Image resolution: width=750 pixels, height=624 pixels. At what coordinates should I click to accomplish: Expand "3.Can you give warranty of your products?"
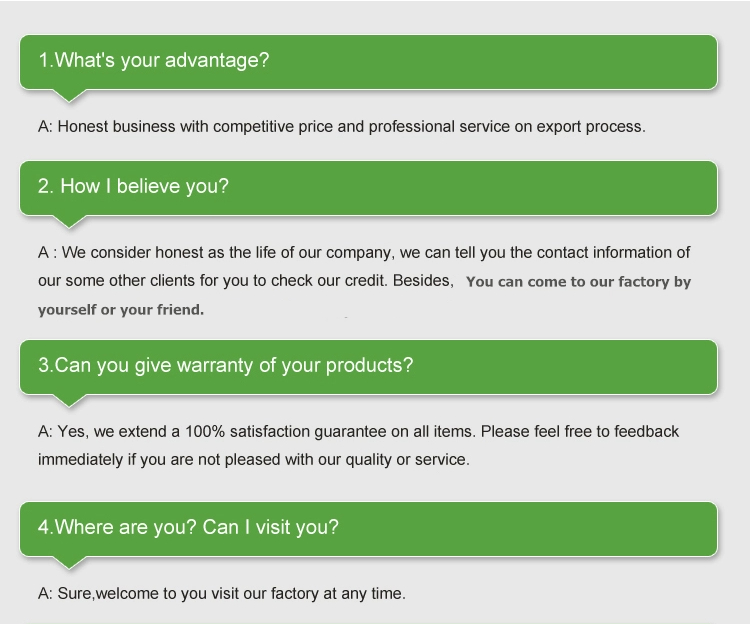click(x=368, y=367)
